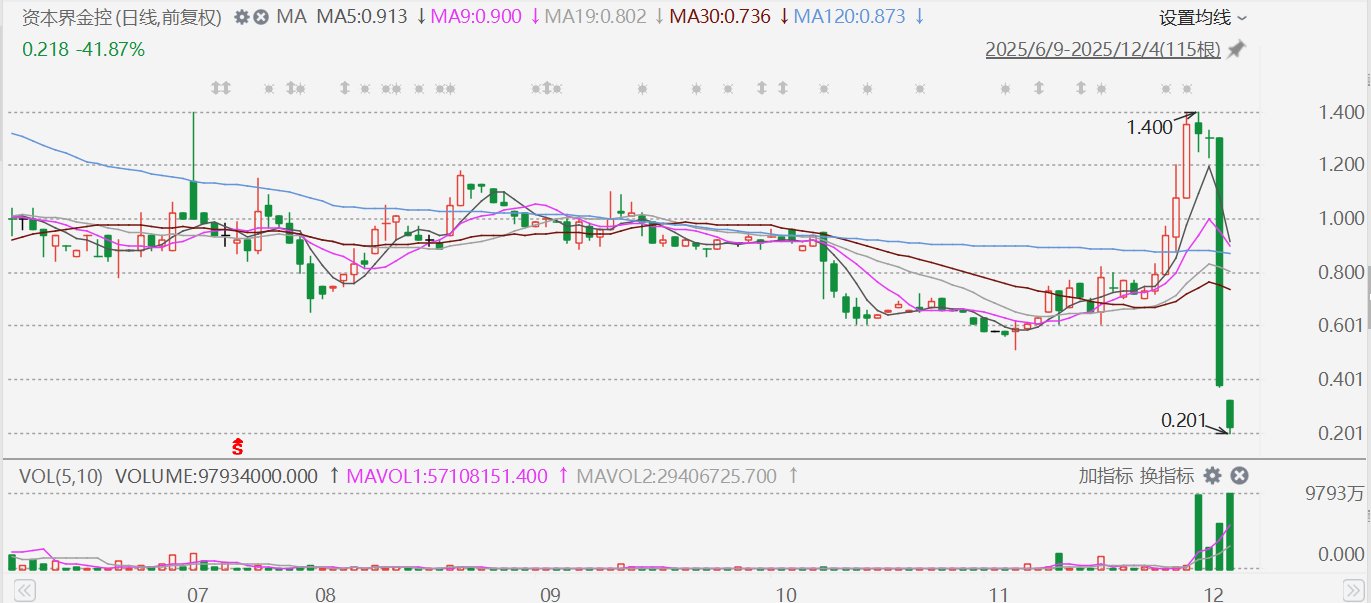1371x603 pixels.
Task: Click the 1.400 high price annotation
Action: coord(1149,128)
